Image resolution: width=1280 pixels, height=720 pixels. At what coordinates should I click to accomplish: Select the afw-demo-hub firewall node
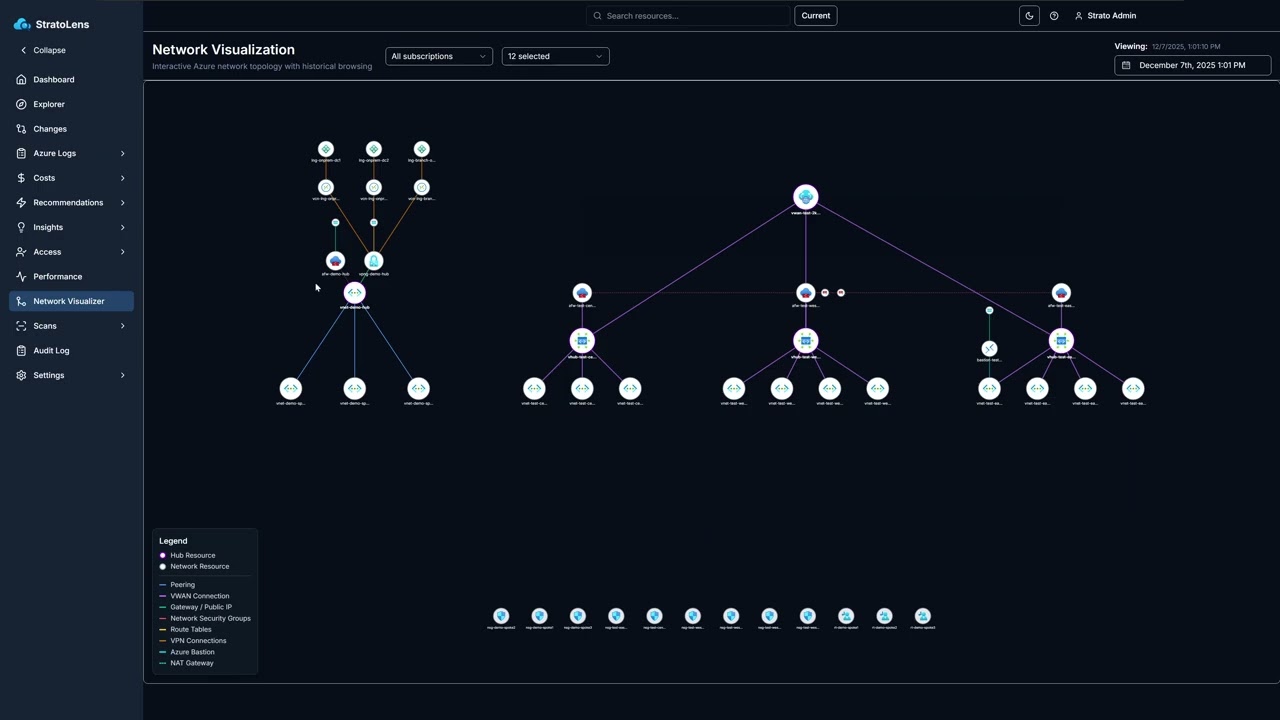pos(336,261)
